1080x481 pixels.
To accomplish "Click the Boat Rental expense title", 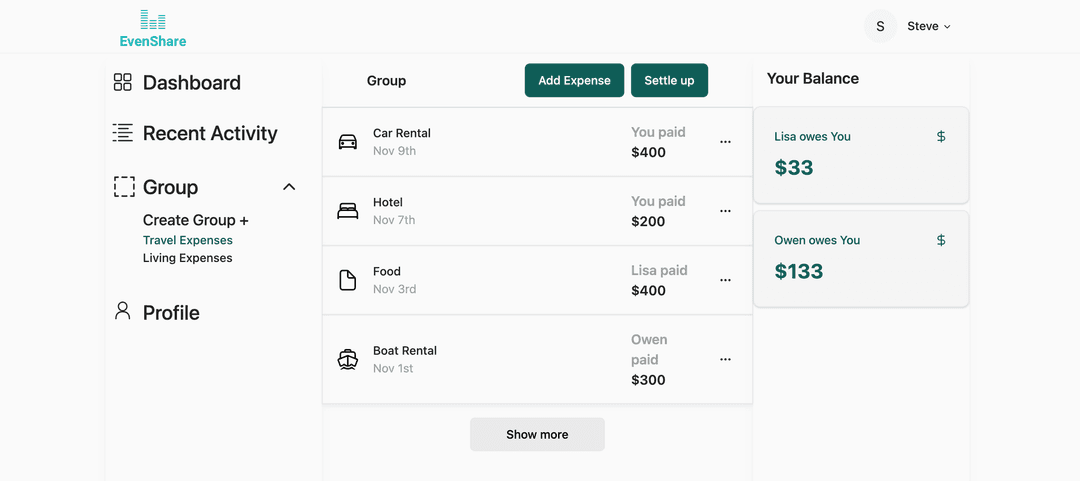I will click(x=405, y=351).
